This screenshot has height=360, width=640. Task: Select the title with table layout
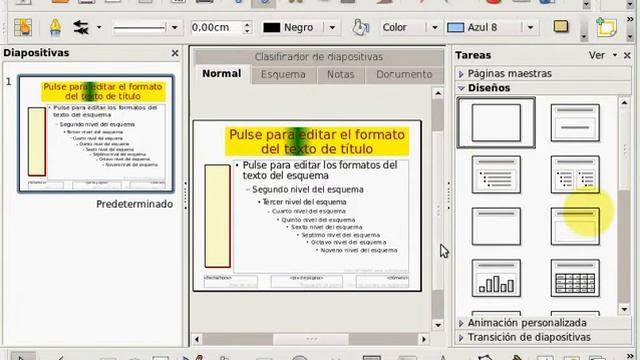(575, 278)
